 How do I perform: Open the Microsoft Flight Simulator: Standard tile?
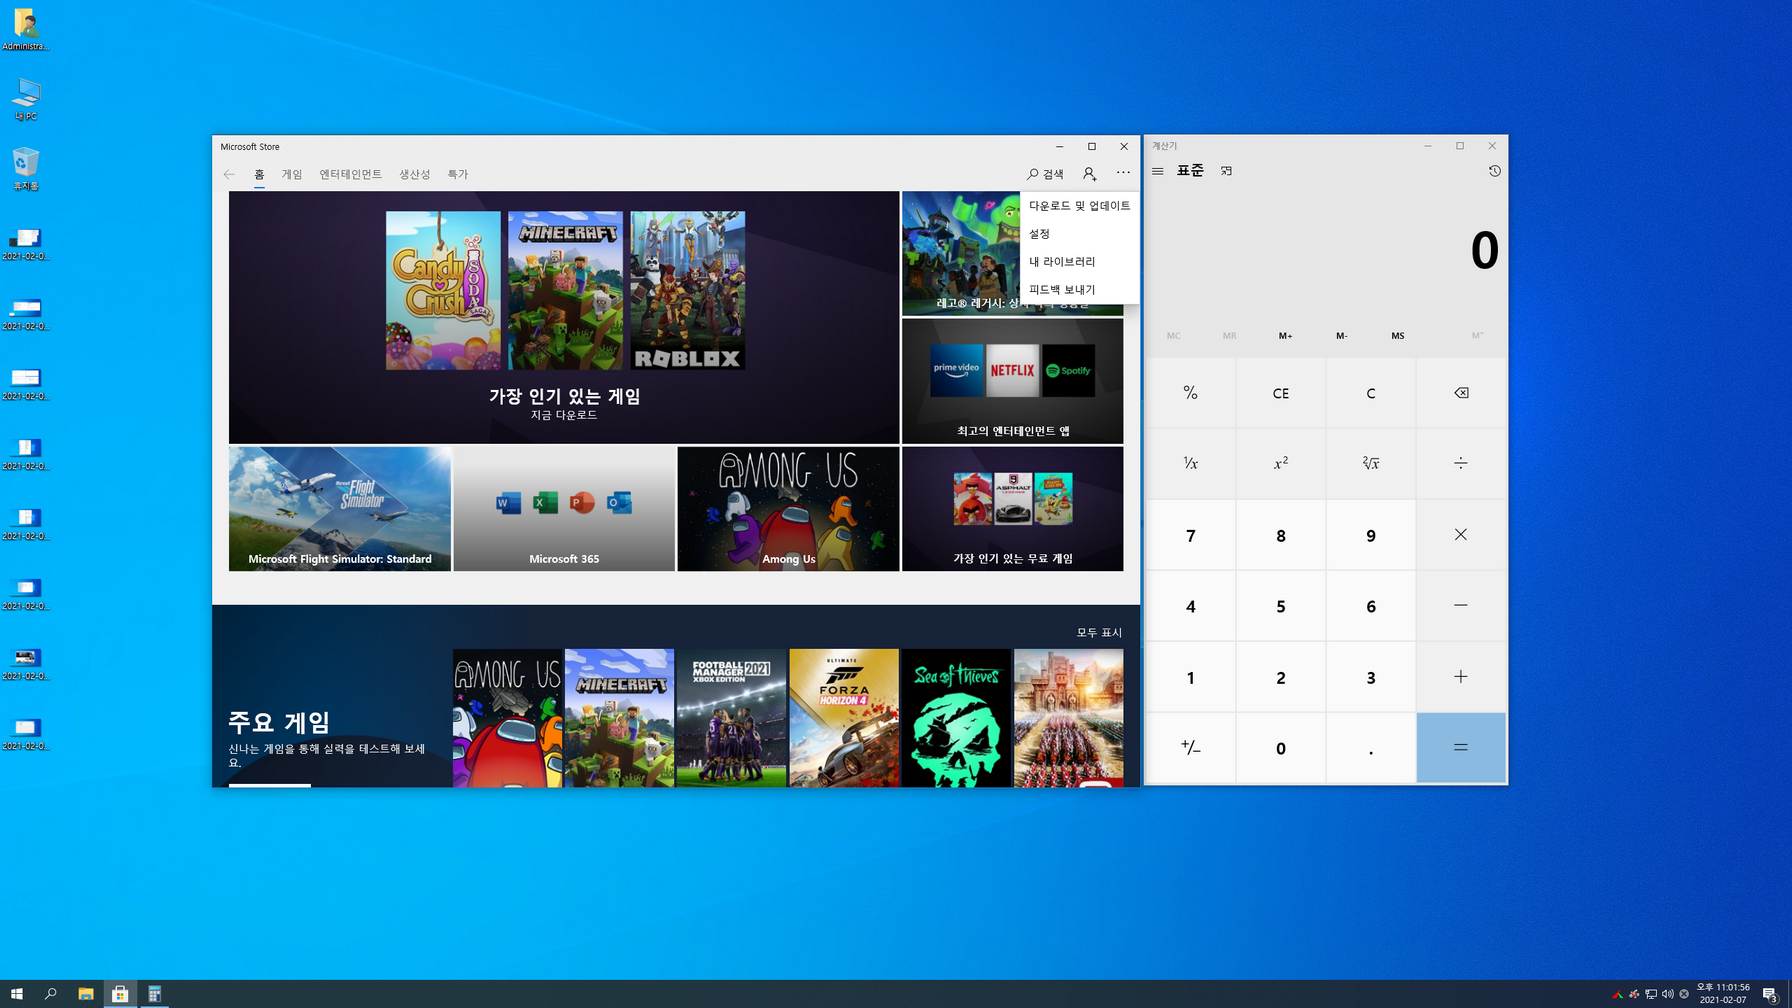point(340,509)
